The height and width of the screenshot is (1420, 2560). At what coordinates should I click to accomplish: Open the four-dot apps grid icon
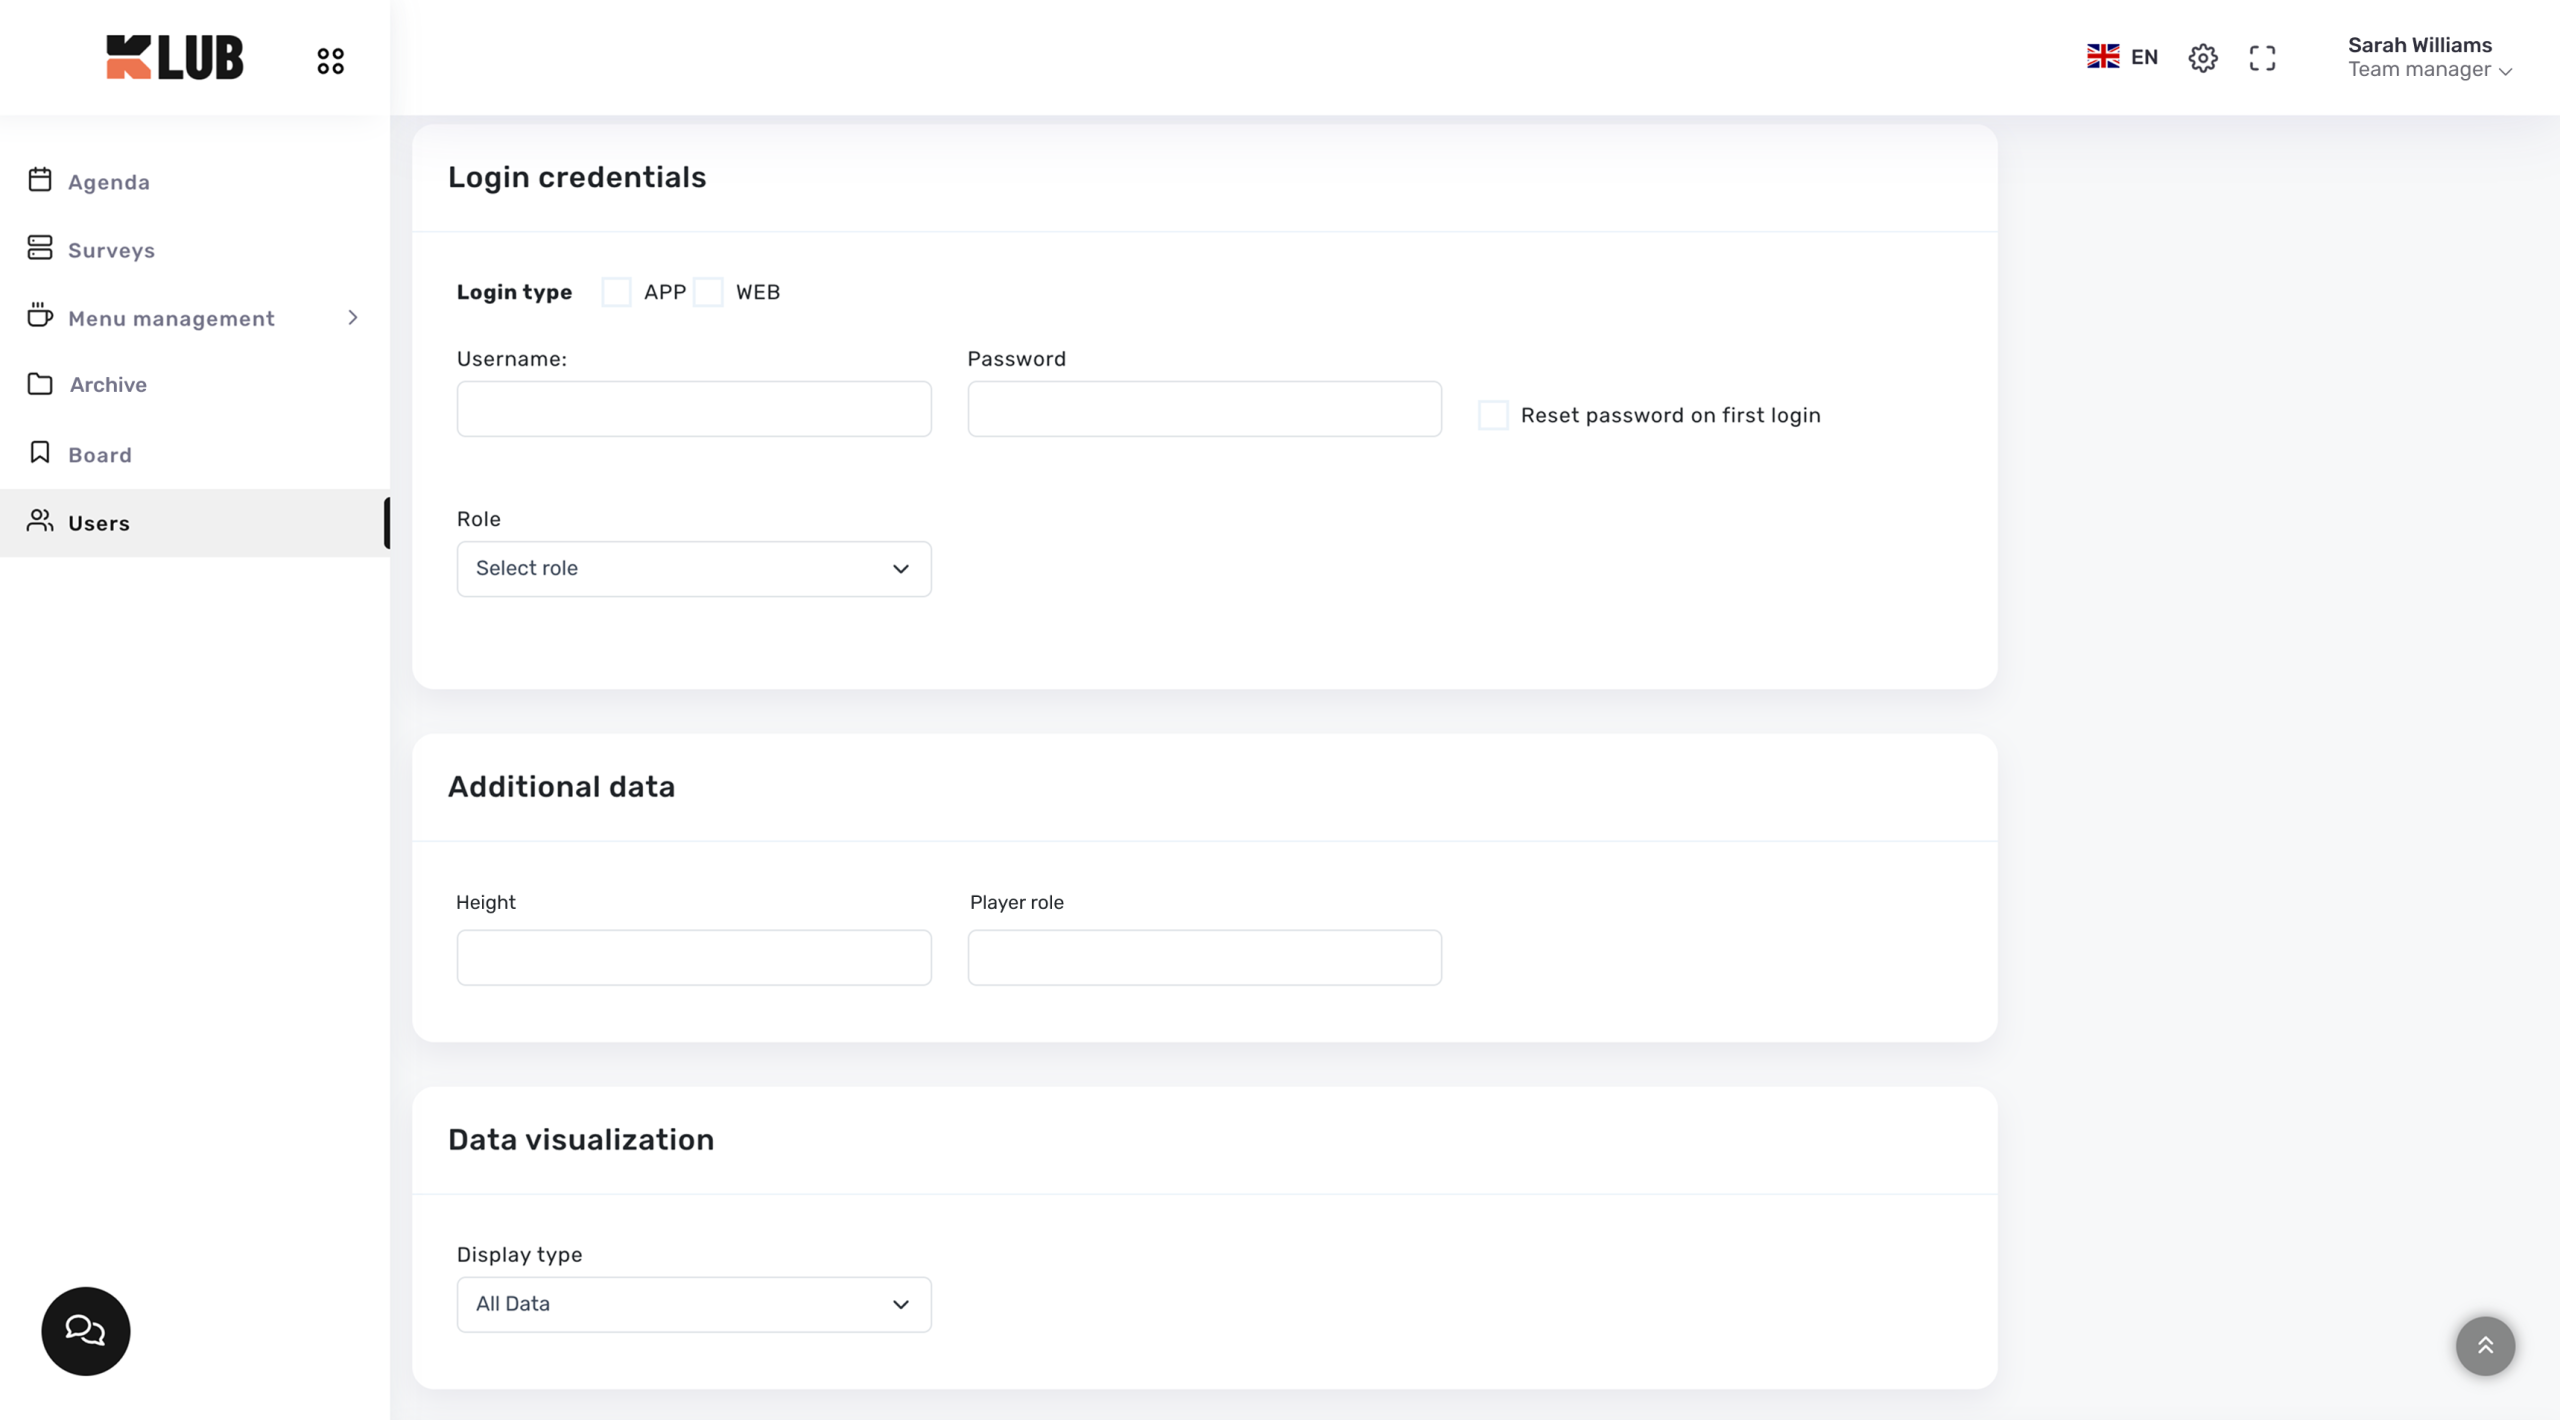[330, 61]
